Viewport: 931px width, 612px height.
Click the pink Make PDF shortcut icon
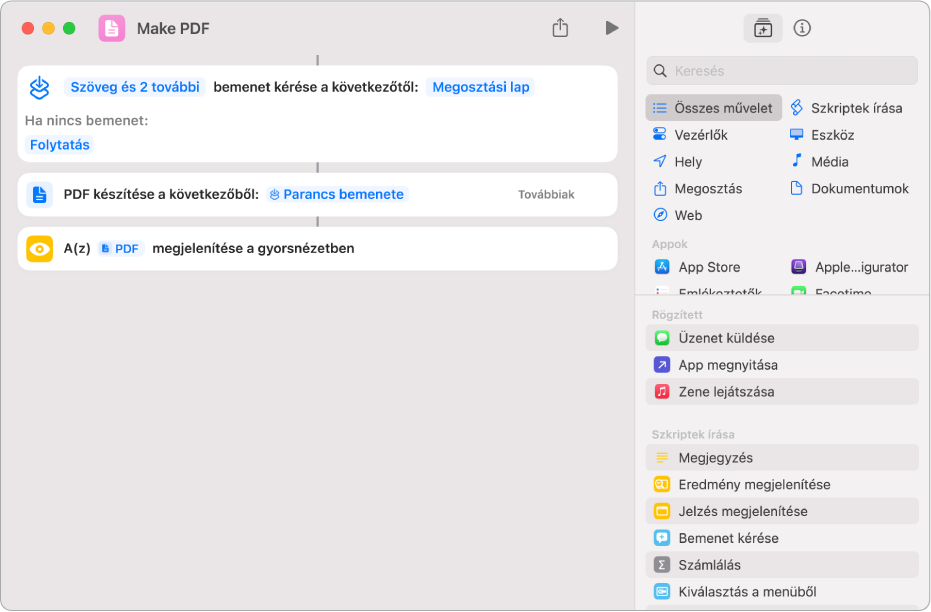[112, 28]
